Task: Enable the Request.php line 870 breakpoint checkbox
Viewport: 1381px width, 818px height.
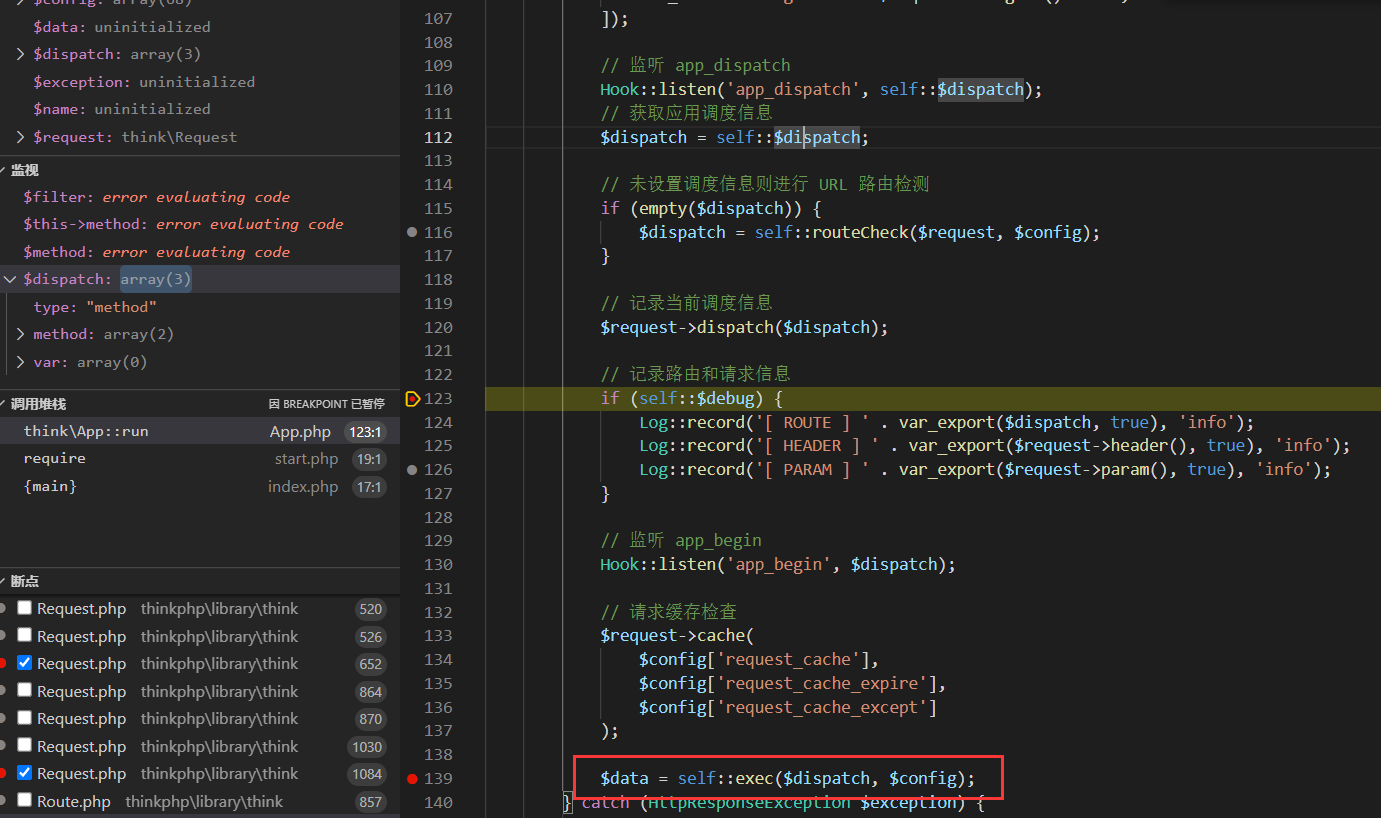Action: pyautogui.click(x=25, y=718)
